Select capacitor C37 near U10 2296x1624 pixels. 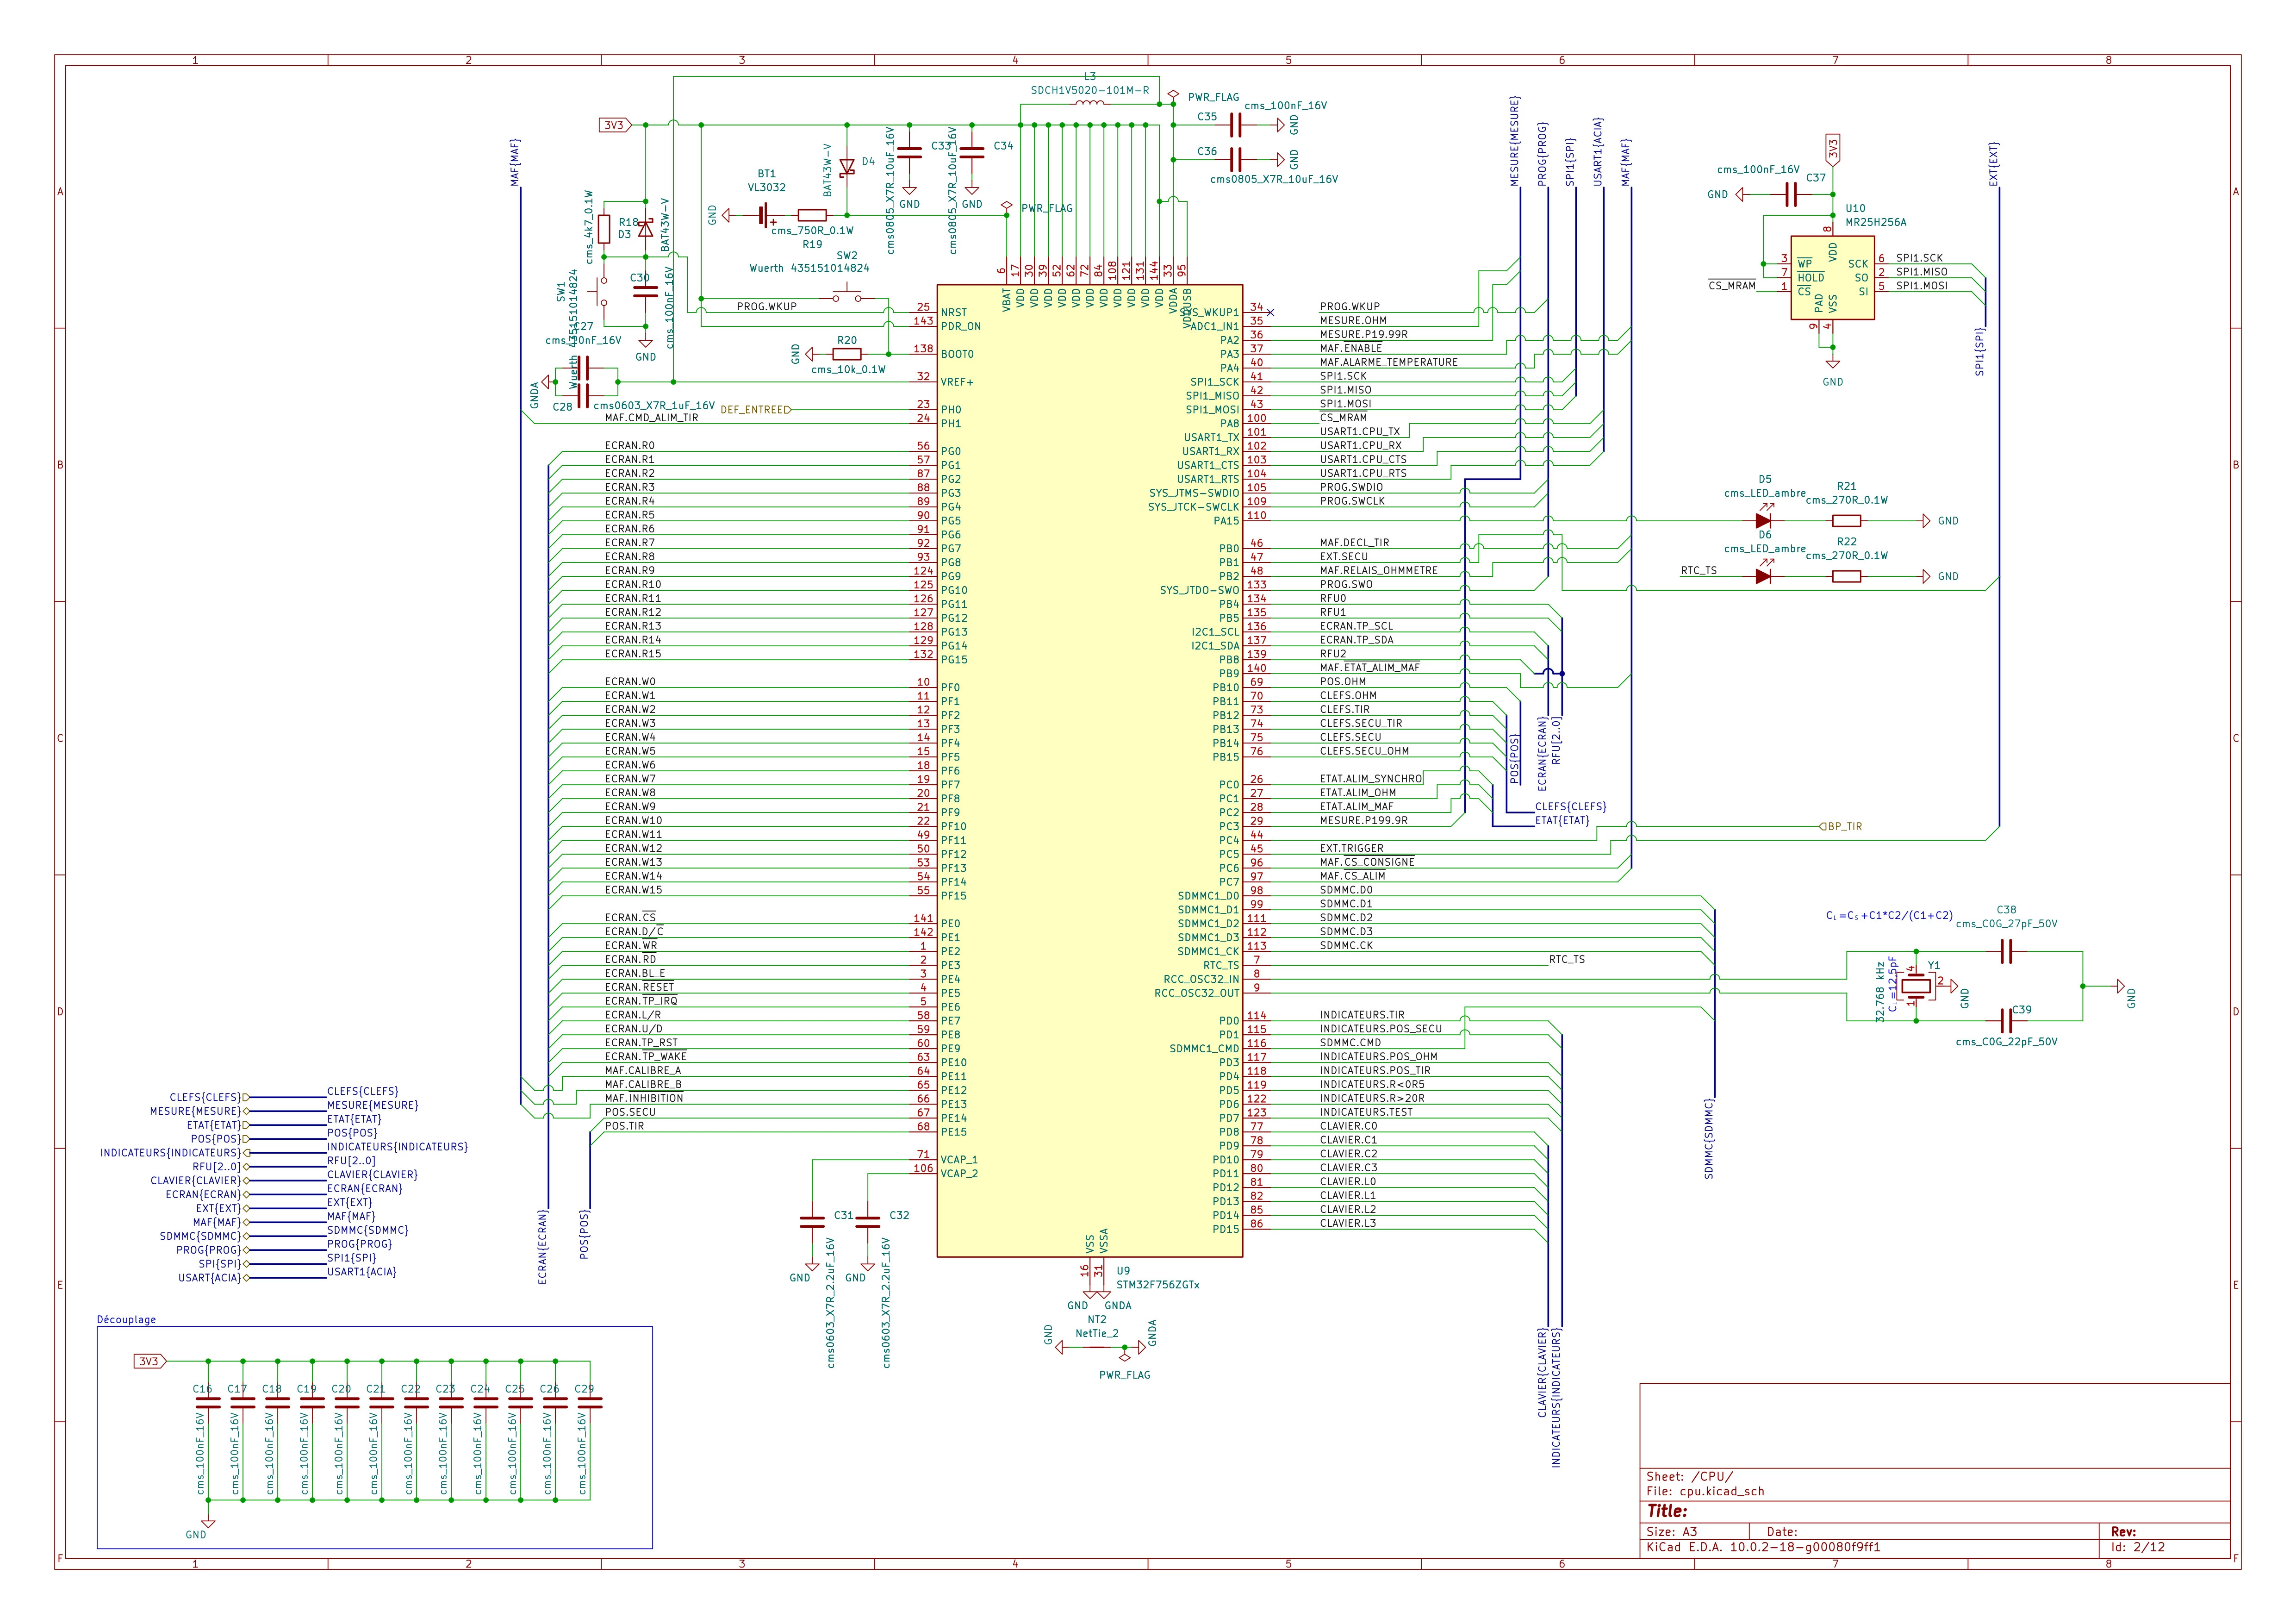coord(1791,194)
